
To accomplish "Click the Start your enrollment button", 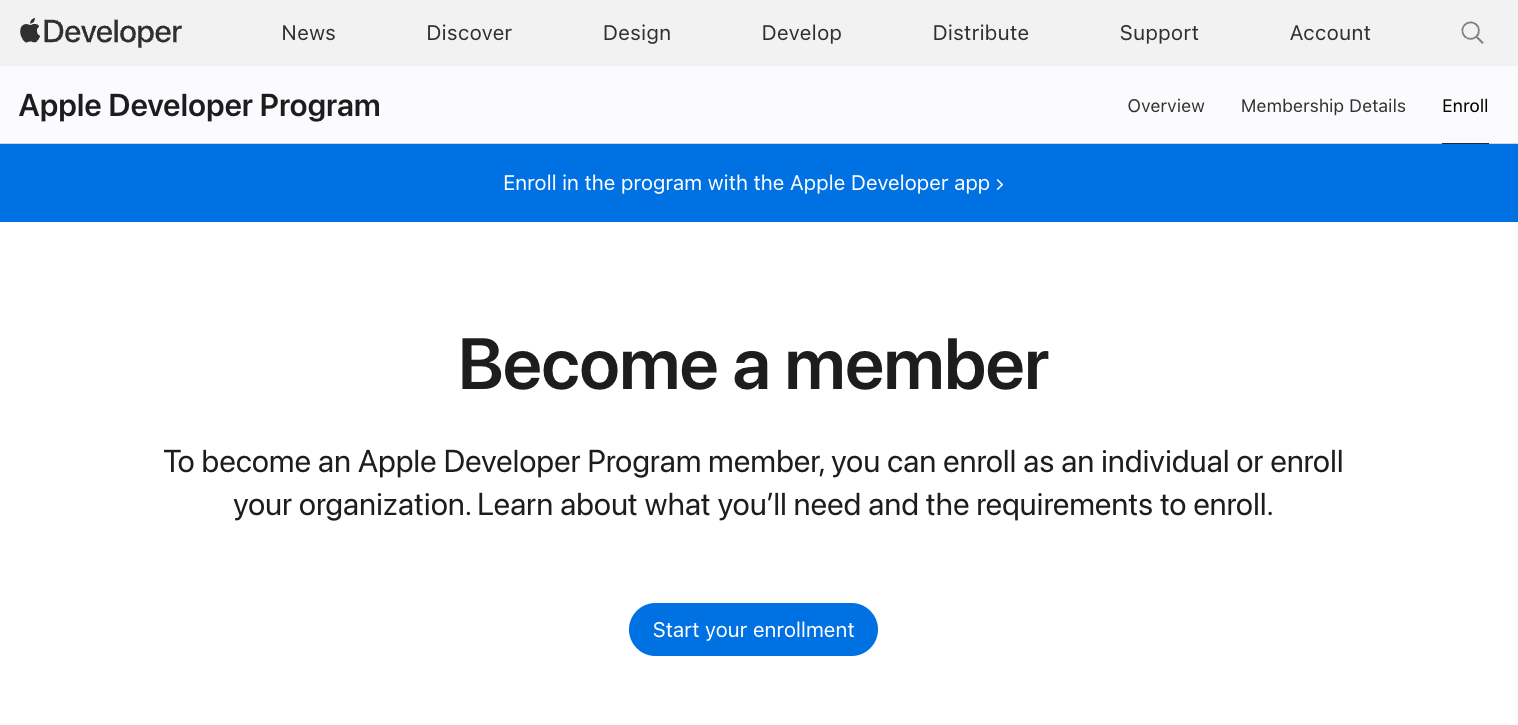I will click(x=753, y=629).
